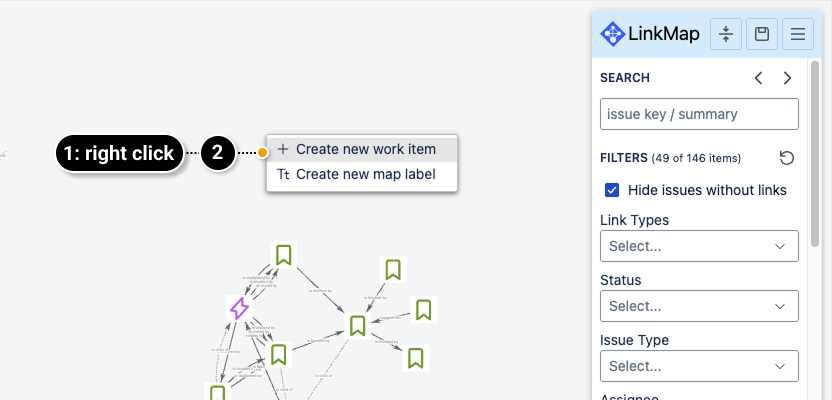Viewport: 832px width, 400px height.
Task: Open the Link Types dropdown
Action: click(x=699, y=246)
